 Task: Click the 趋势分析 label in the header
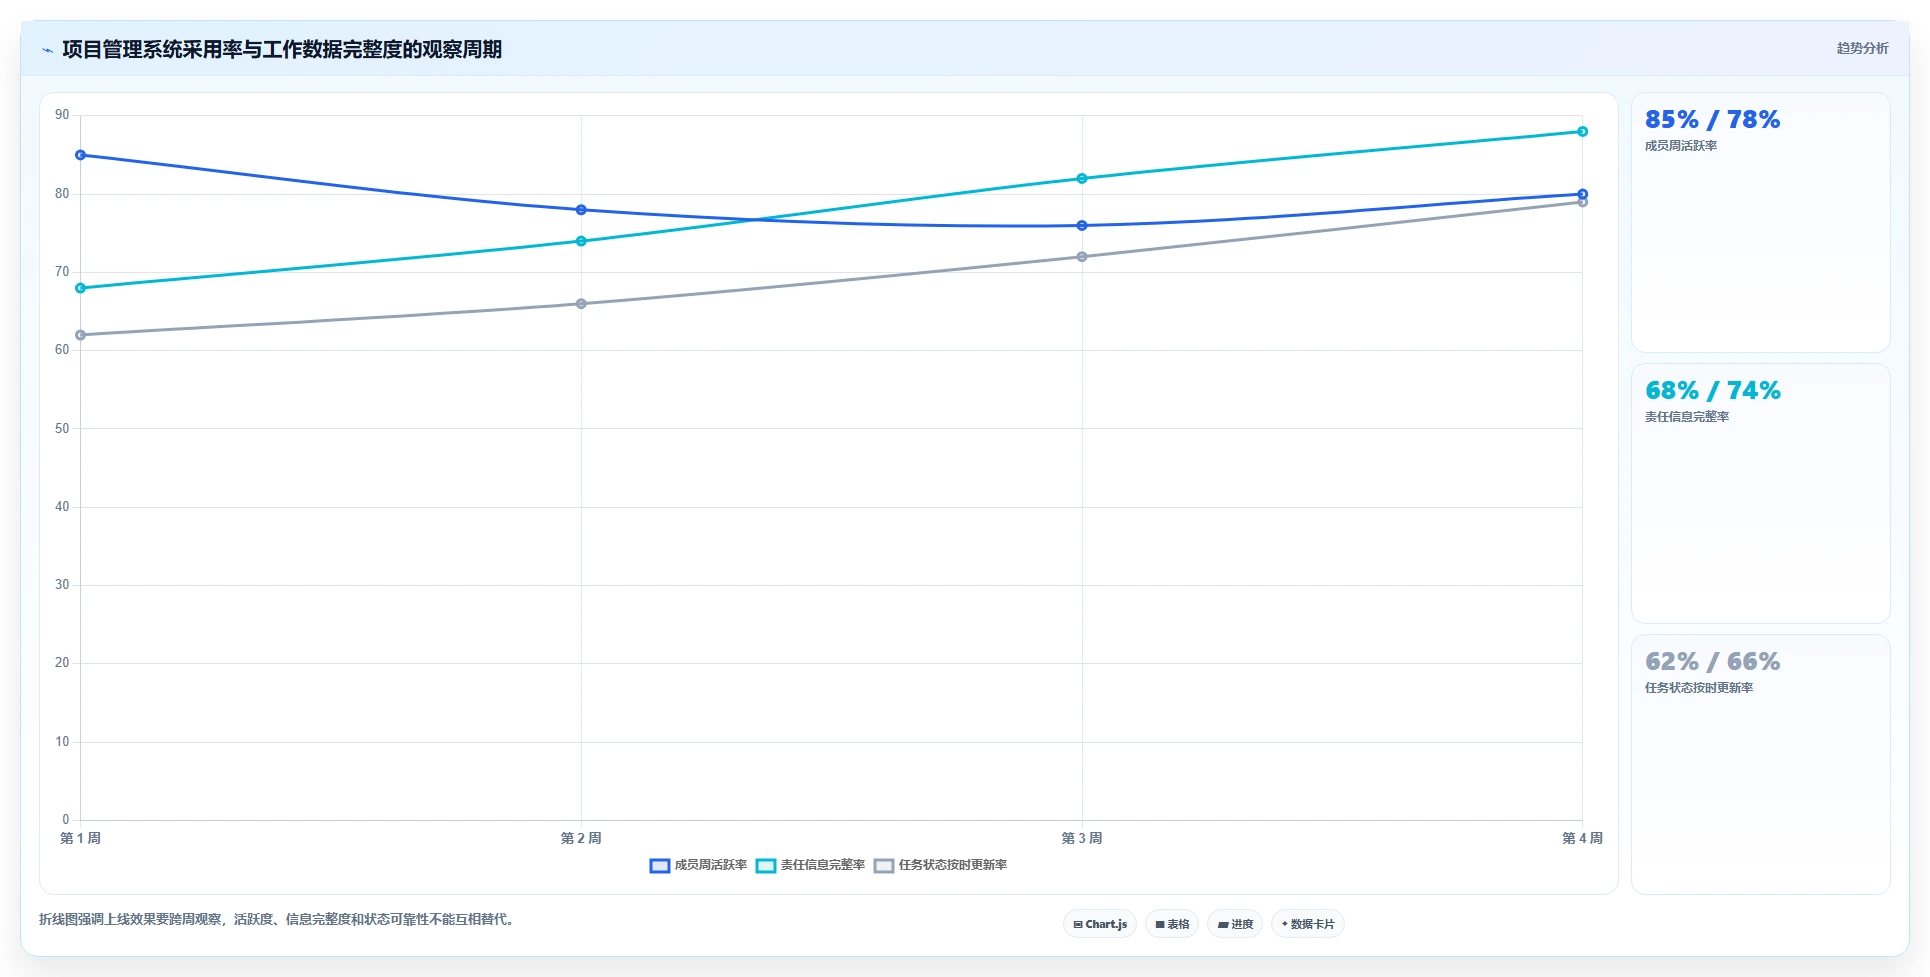pos(1862,48)
